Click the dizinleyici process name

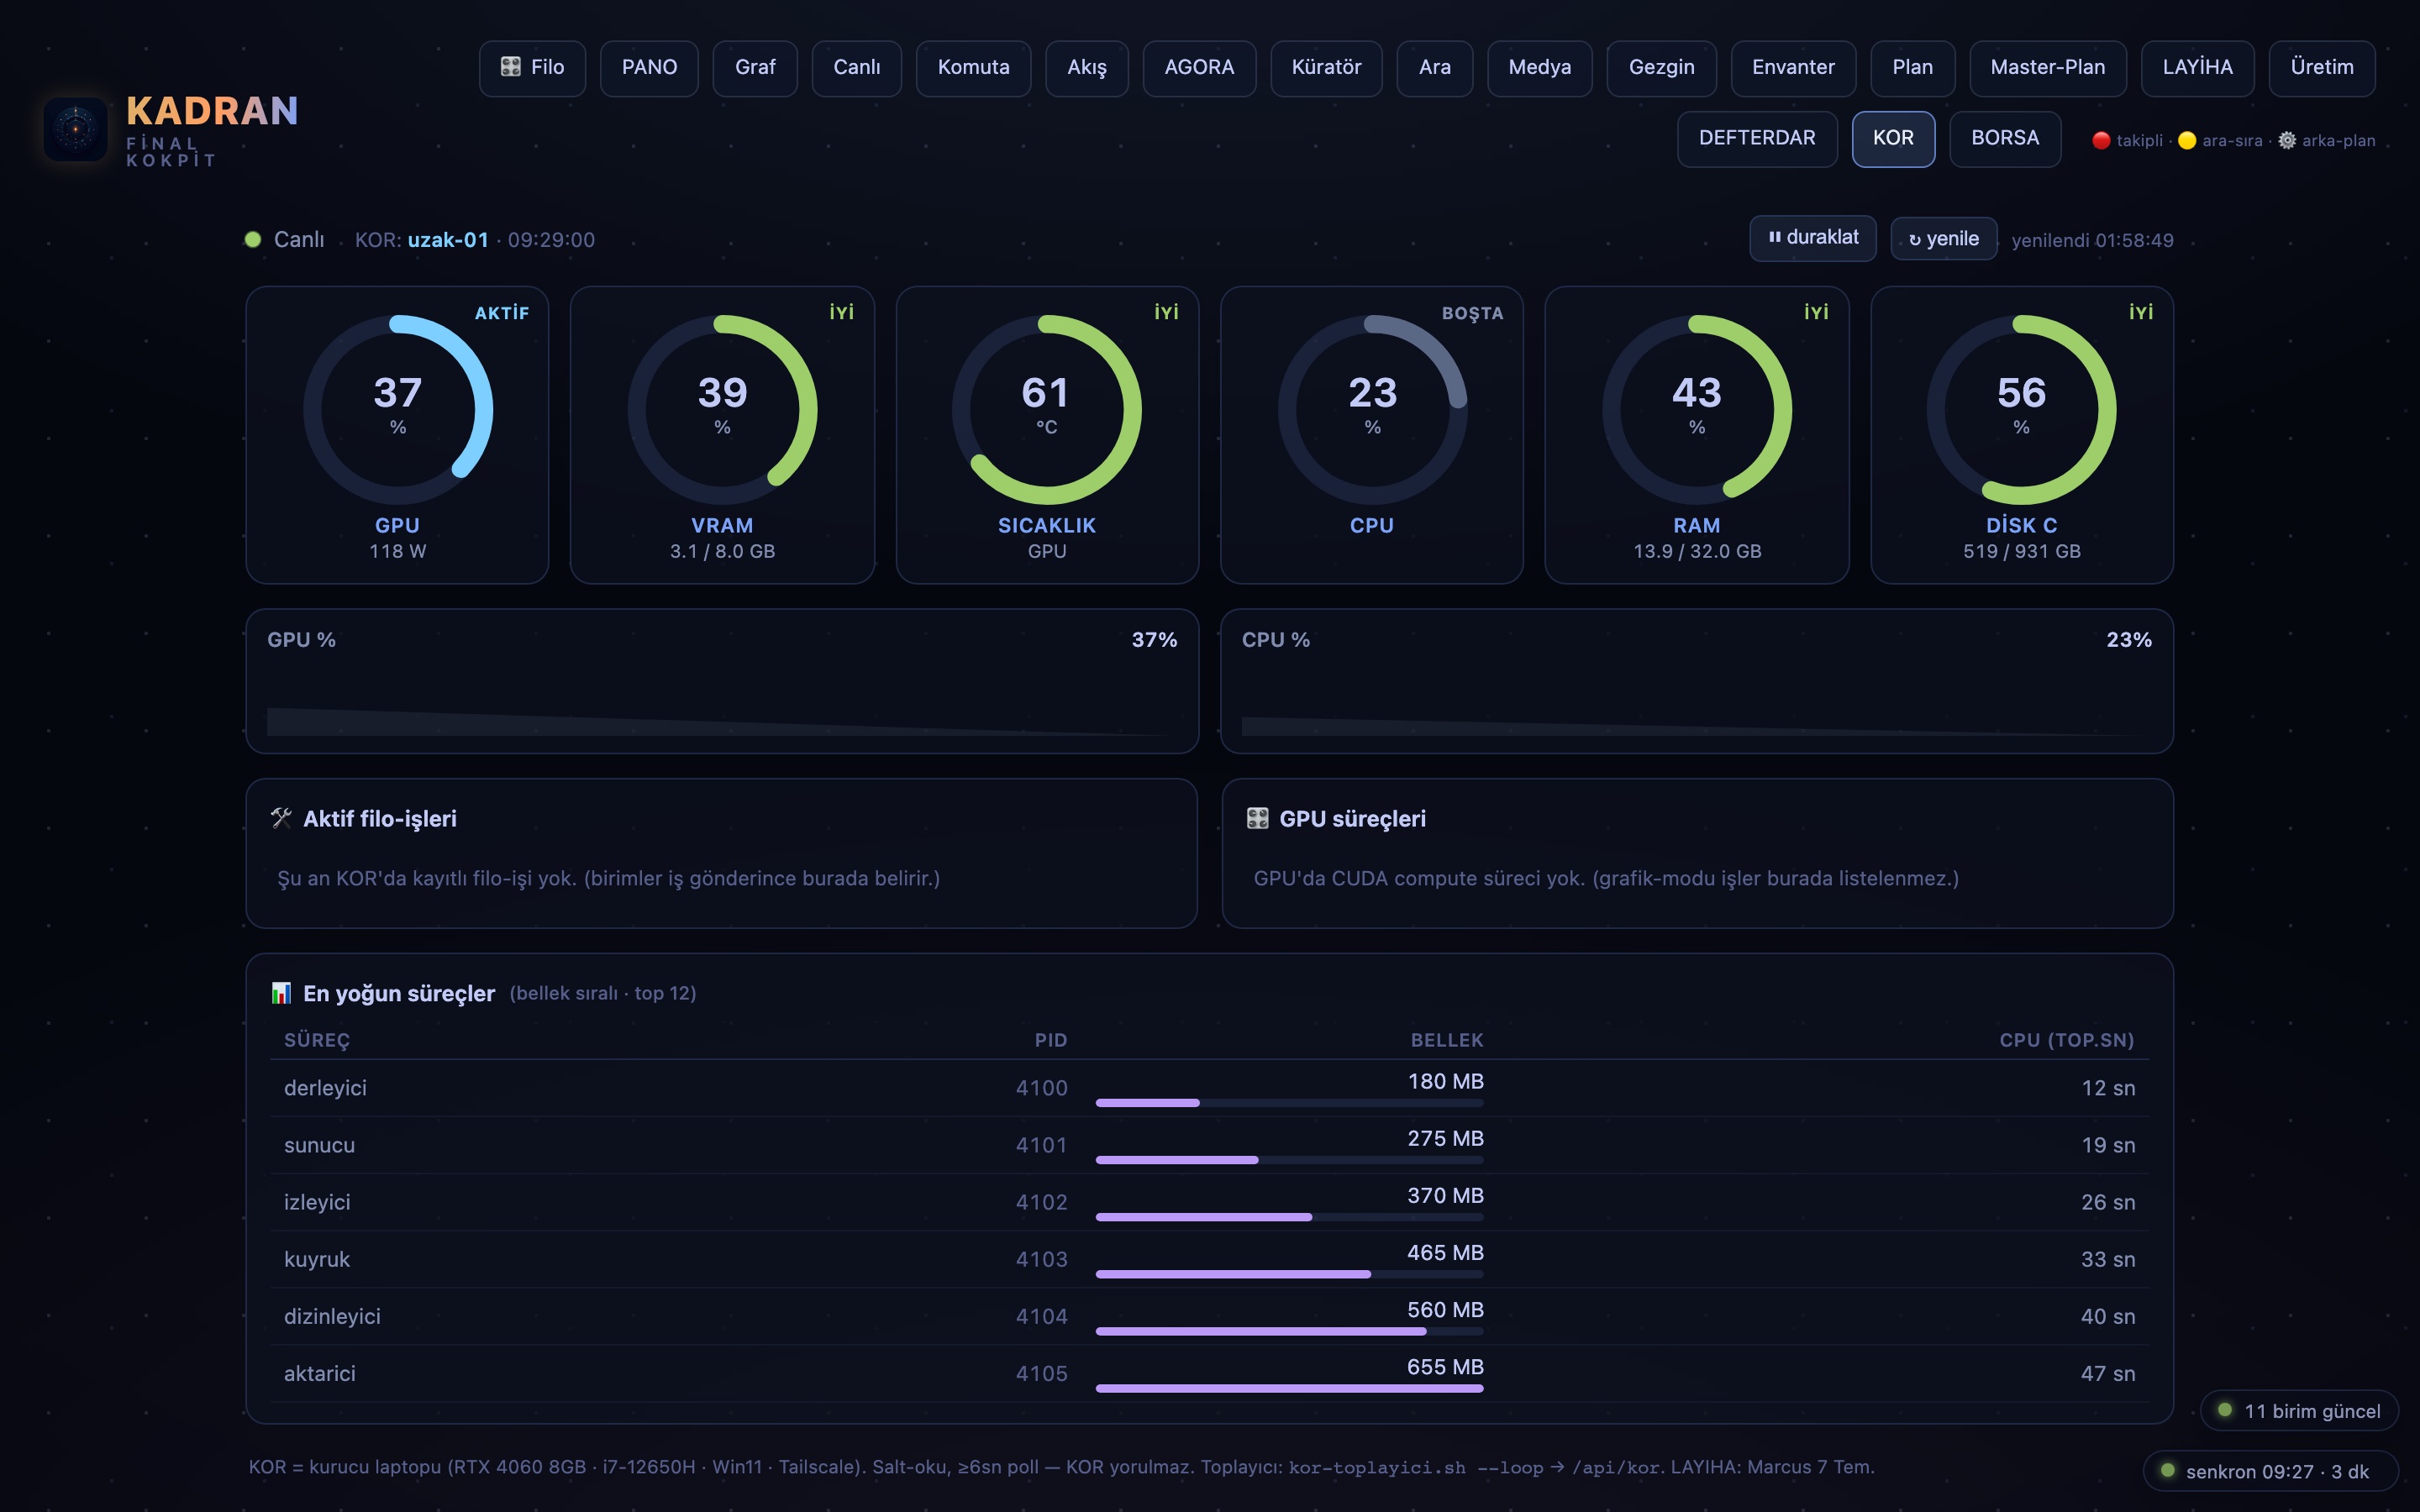click(x=332, y=1316)
